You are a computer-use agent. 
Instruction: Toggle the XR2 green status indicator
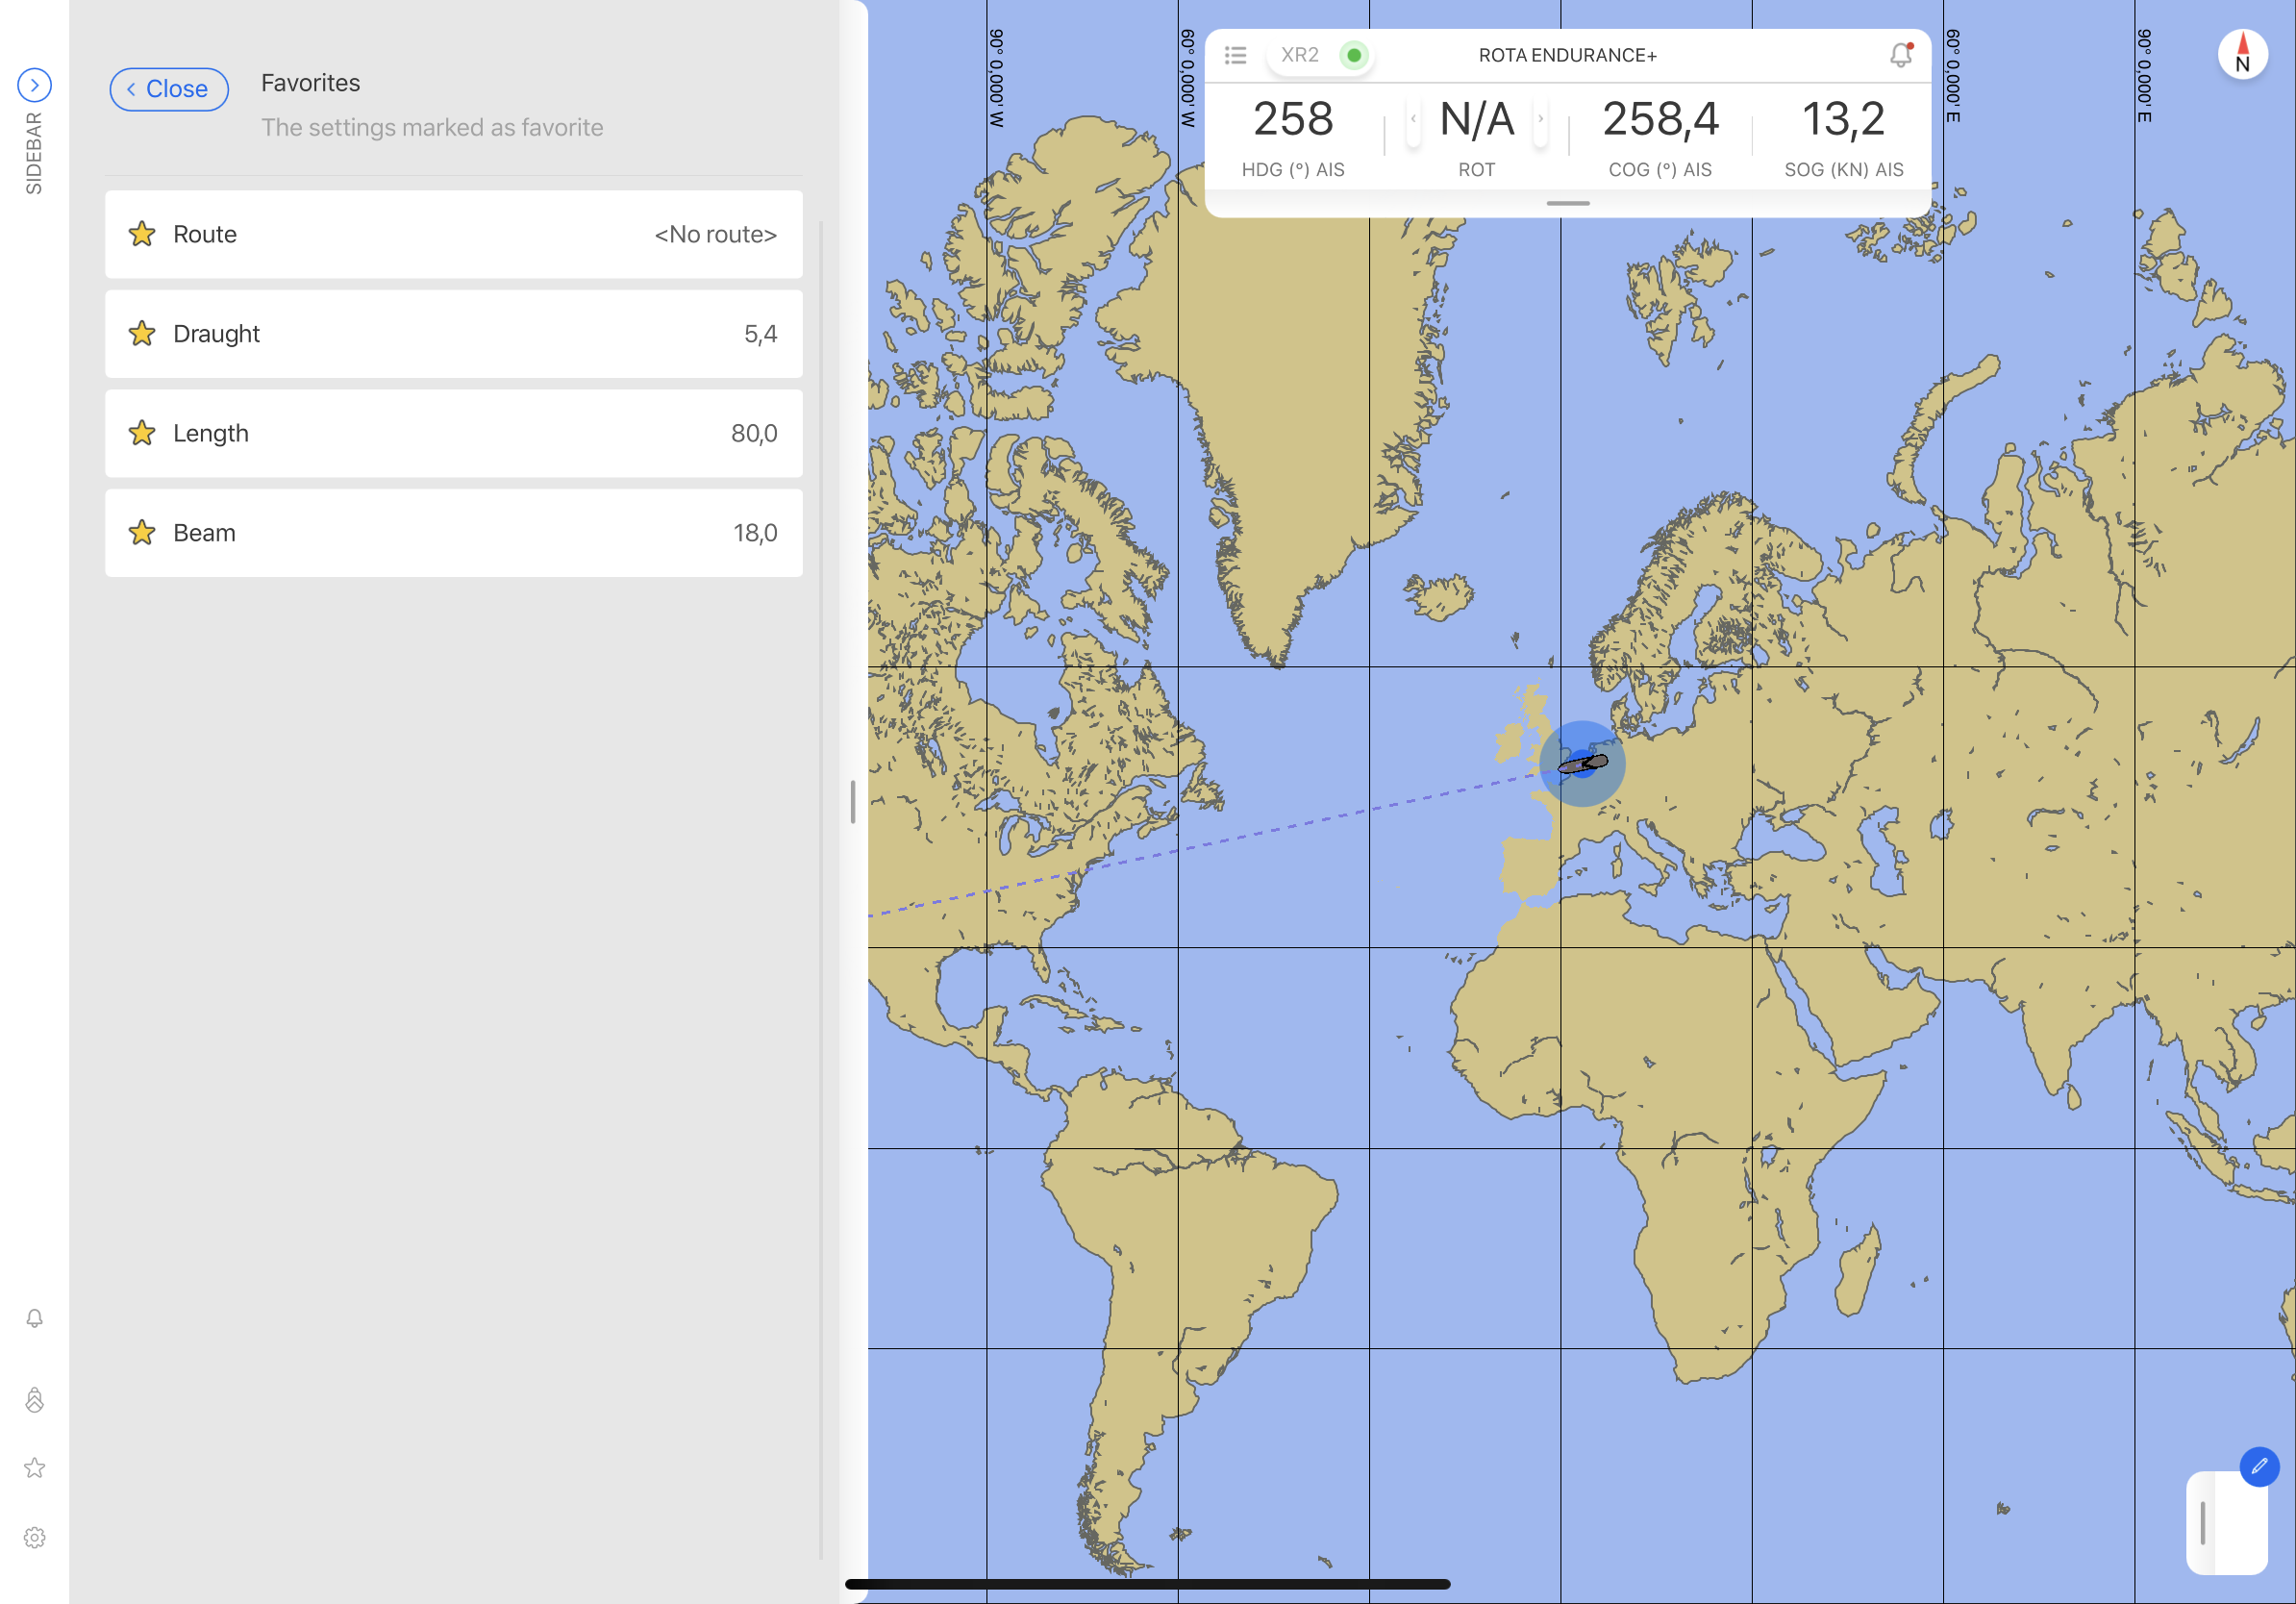[x=1353, y=55]
